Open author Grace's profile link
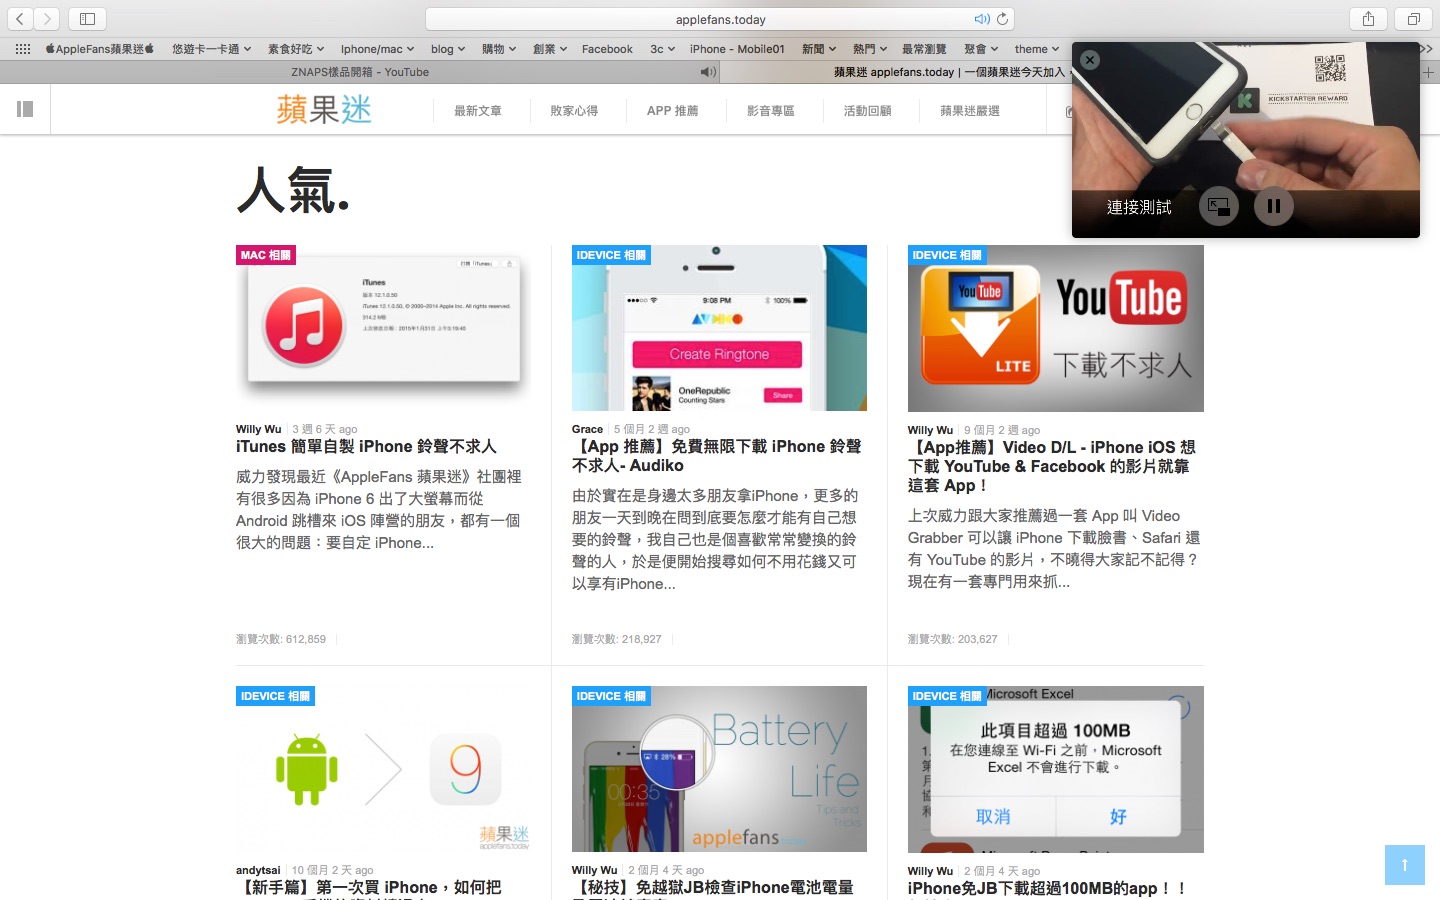1440x900 pixels. (587, 429)
